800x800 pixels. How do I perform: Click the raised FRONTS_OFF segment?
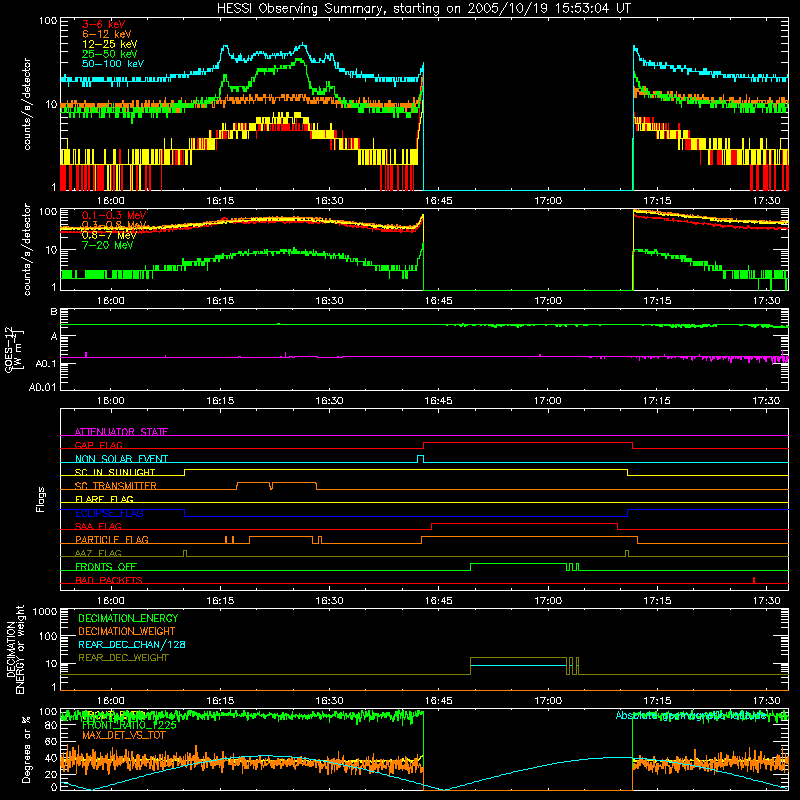(518, 564)
